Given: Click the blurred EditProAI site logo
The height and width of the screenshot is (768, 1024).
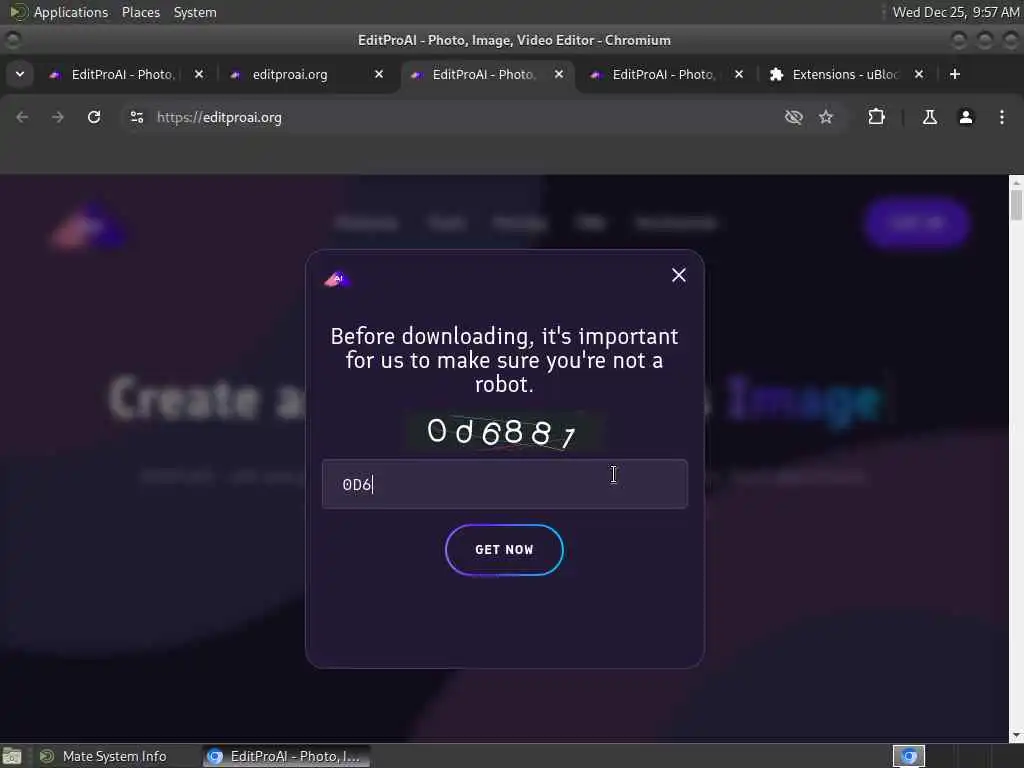Looking at the screenshot, I should (89, 225).
